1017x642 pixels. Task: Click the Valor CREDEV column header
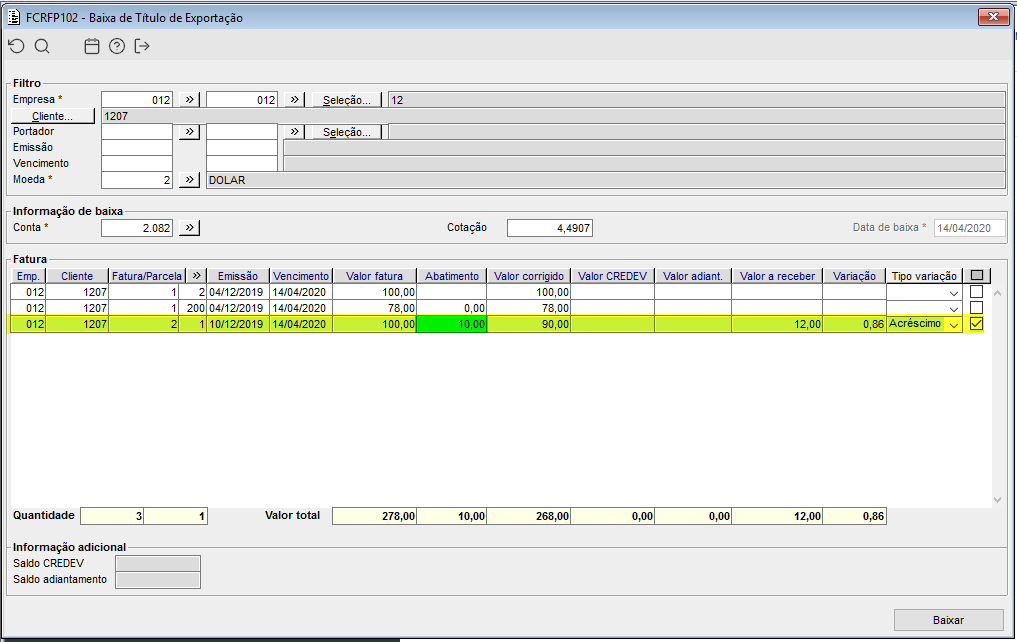click(x=612, y=276)
